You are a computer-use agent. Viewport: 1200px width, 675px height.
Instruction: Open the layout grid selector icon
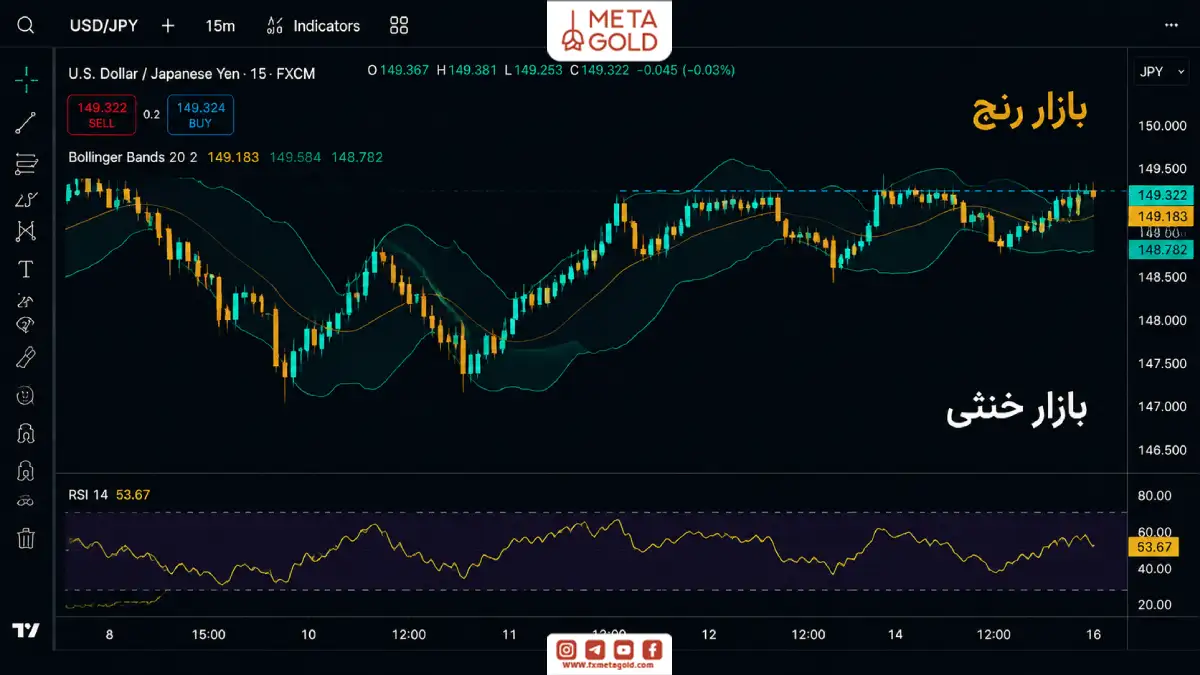pos(399,25)
